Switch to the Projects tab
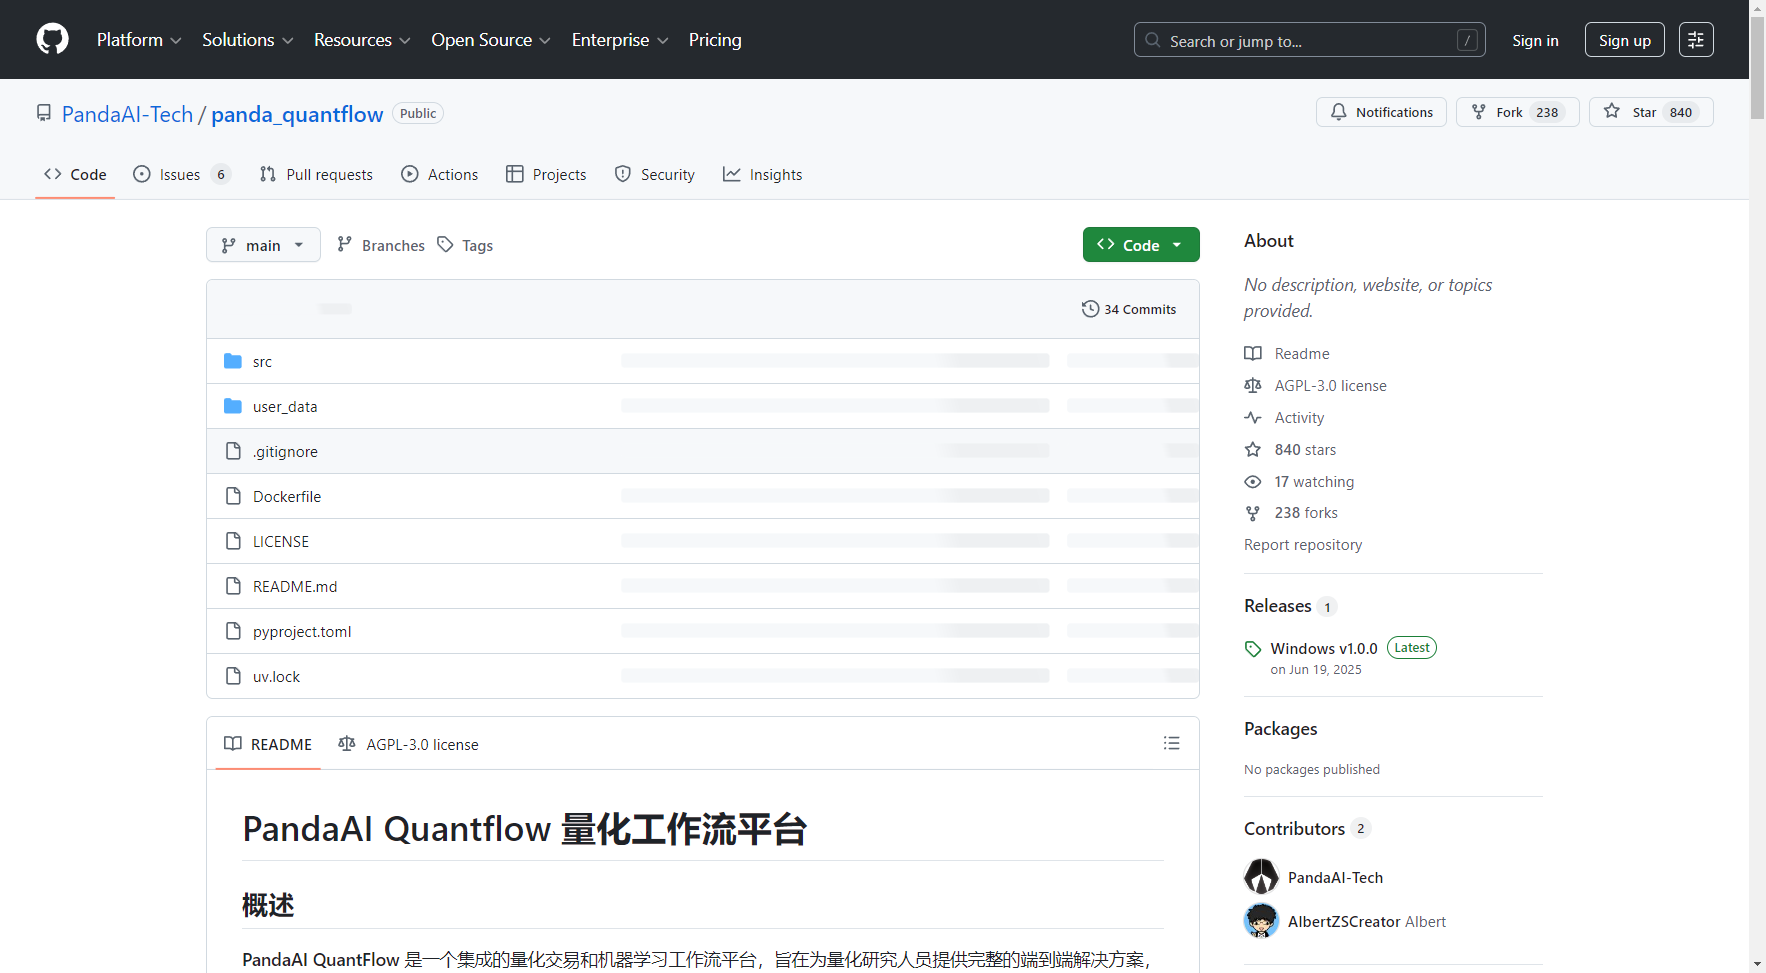This screenshot has height=973, width=1766. [546, 174]
